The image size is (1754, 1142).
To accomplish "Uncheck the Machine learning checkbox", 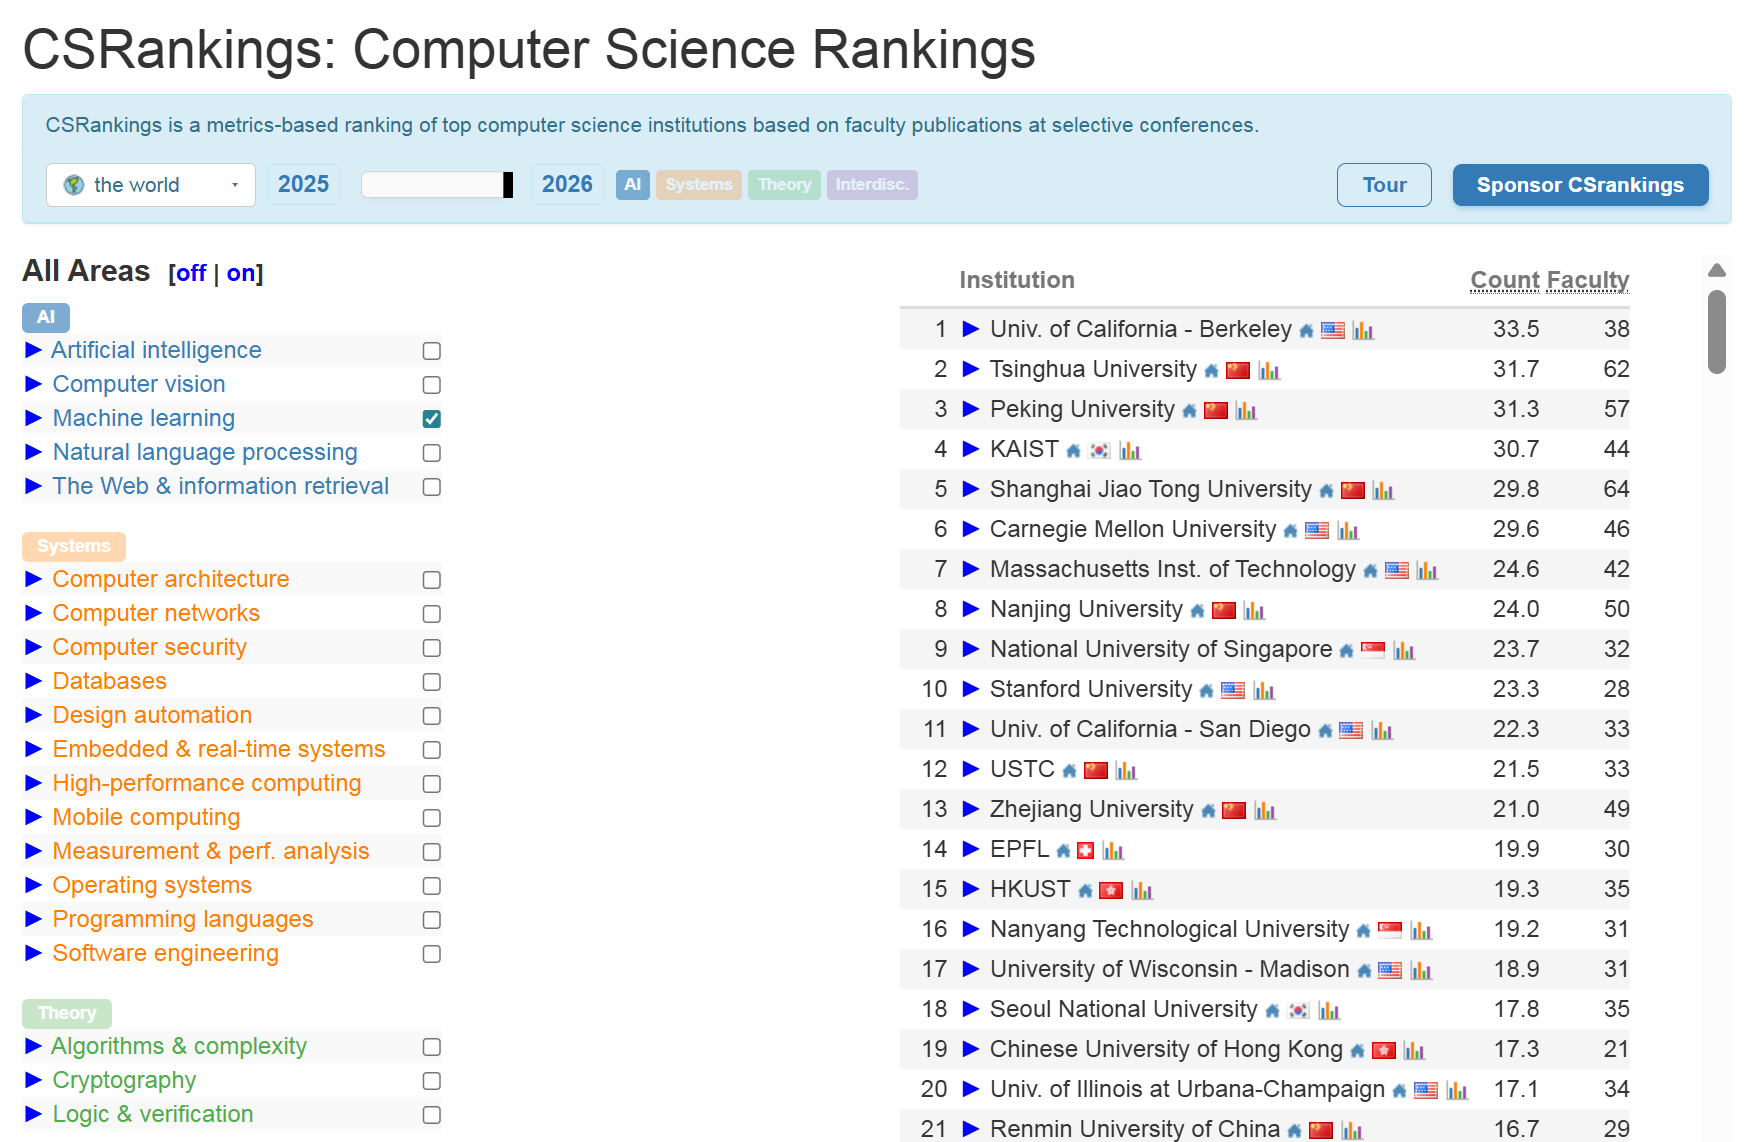I will (432, 419).
